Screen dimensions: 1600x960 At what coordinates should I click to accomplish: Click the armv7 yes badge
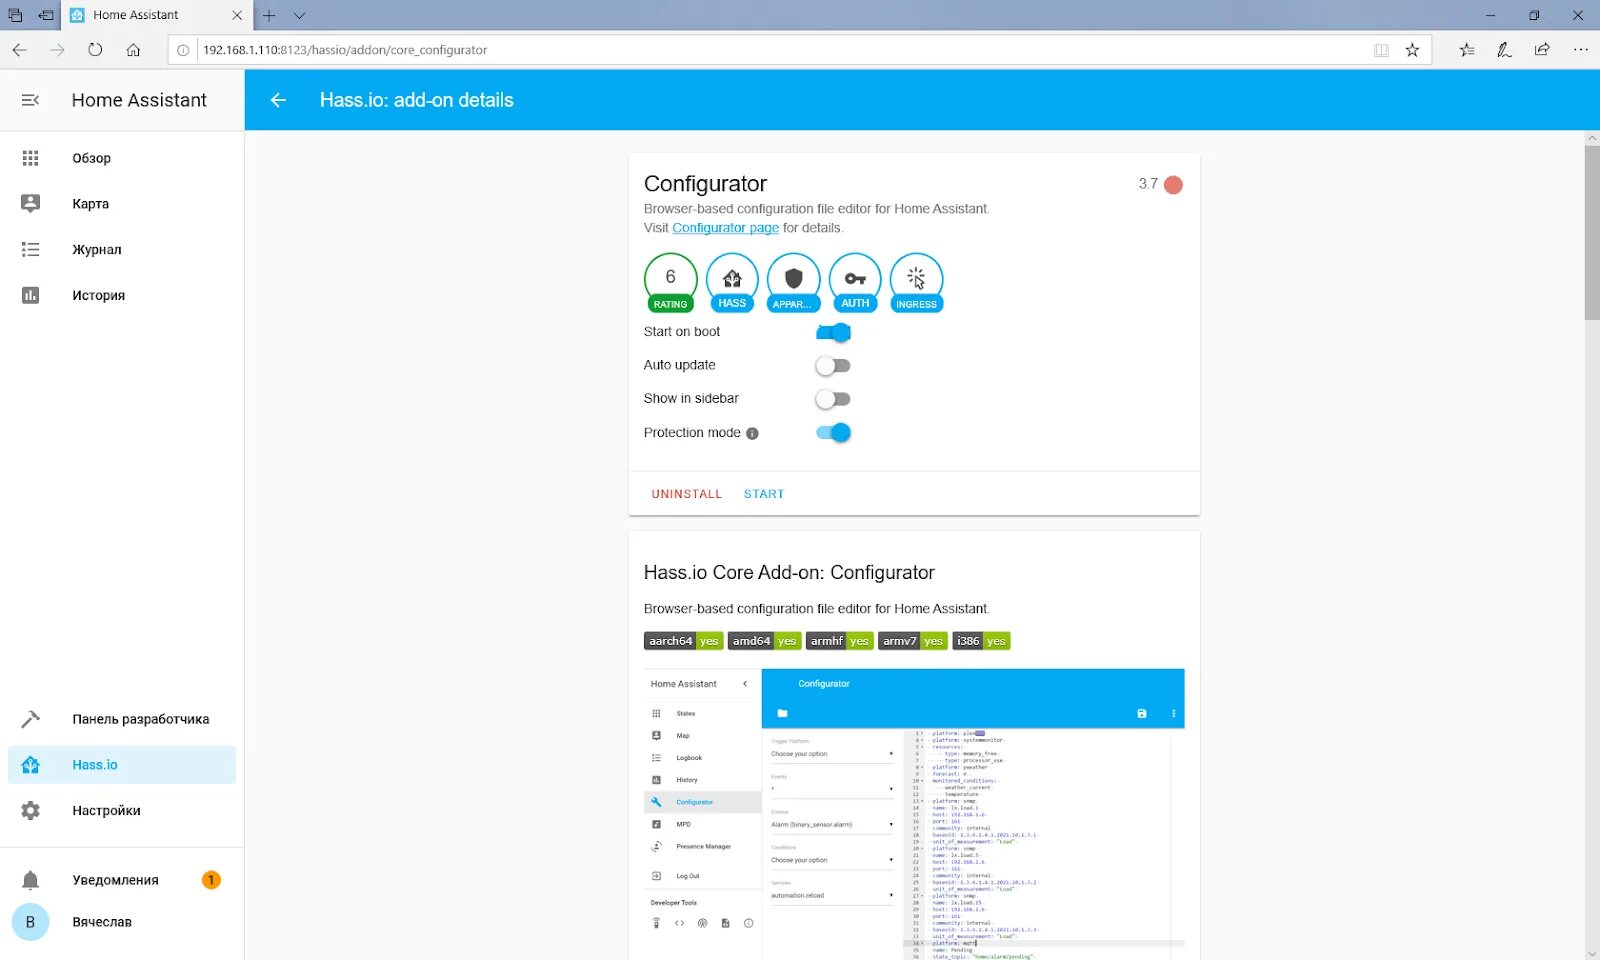(912, 641)
